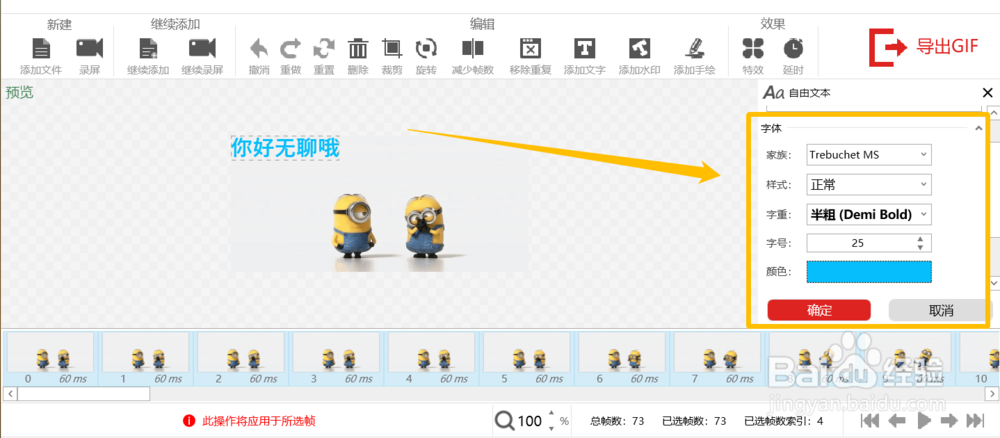Click the 字号 font size field showing 25
1000x438 pixels.
(859, 243)
